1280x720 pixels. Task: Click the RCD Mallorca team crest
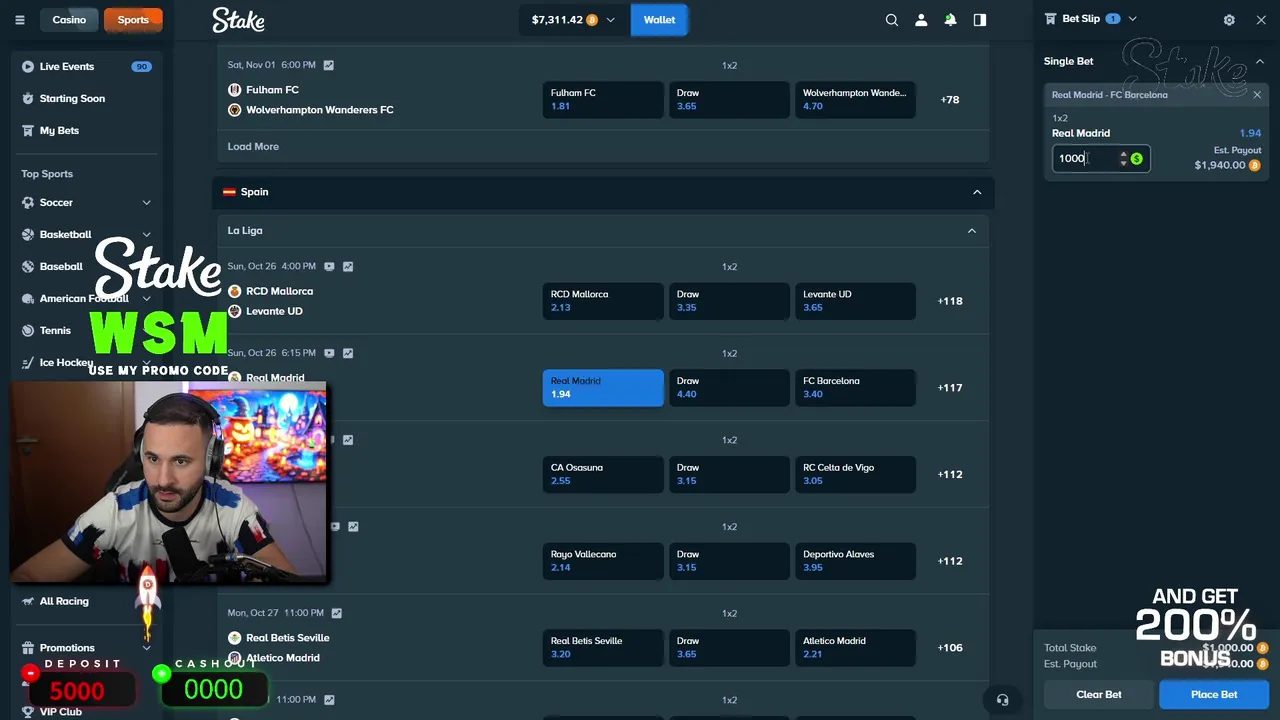coord(235,291)
